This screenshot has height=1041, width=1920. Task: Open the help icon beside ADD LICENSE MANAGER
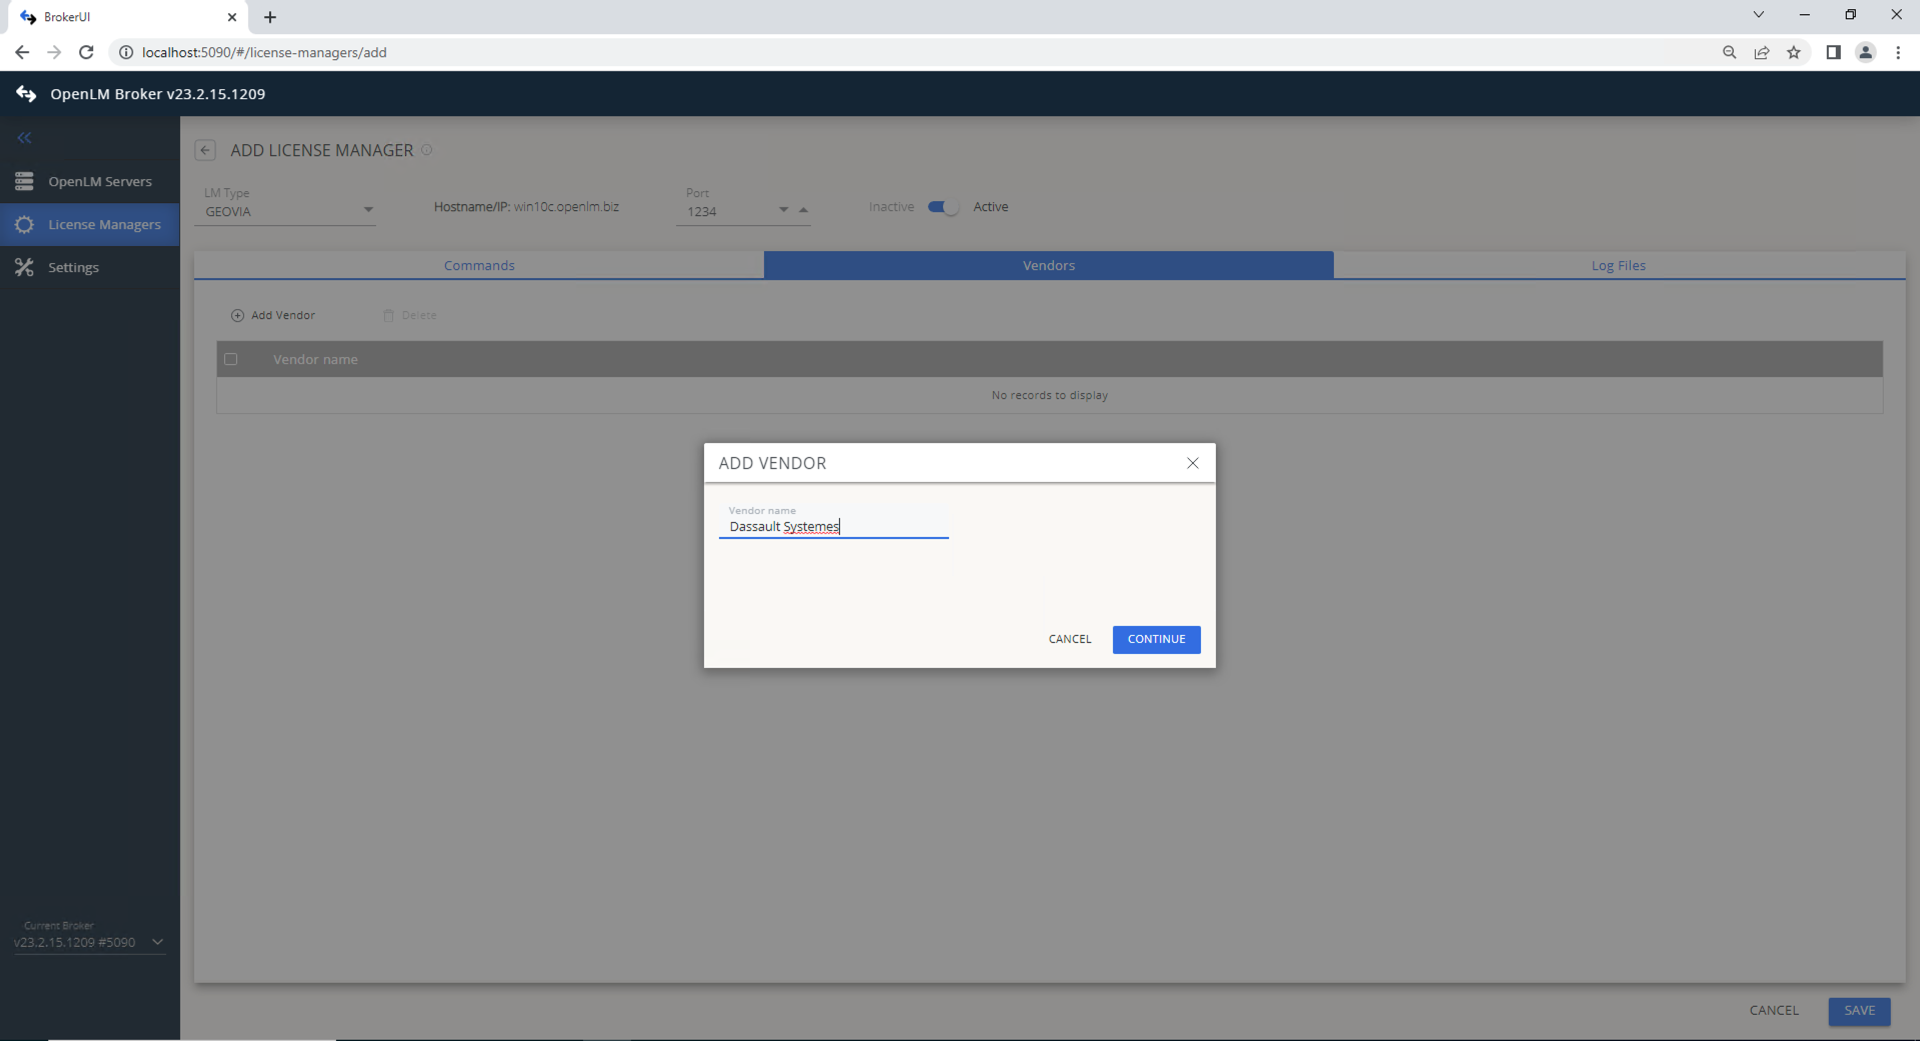click(x=428, y=150)
